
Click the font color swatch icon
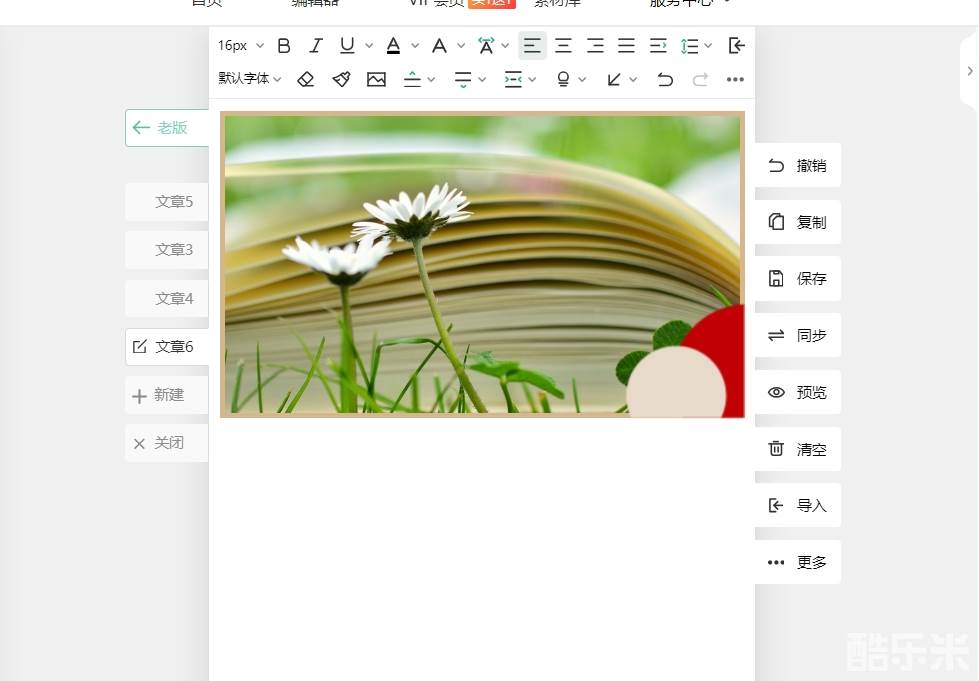pos(393,46)
